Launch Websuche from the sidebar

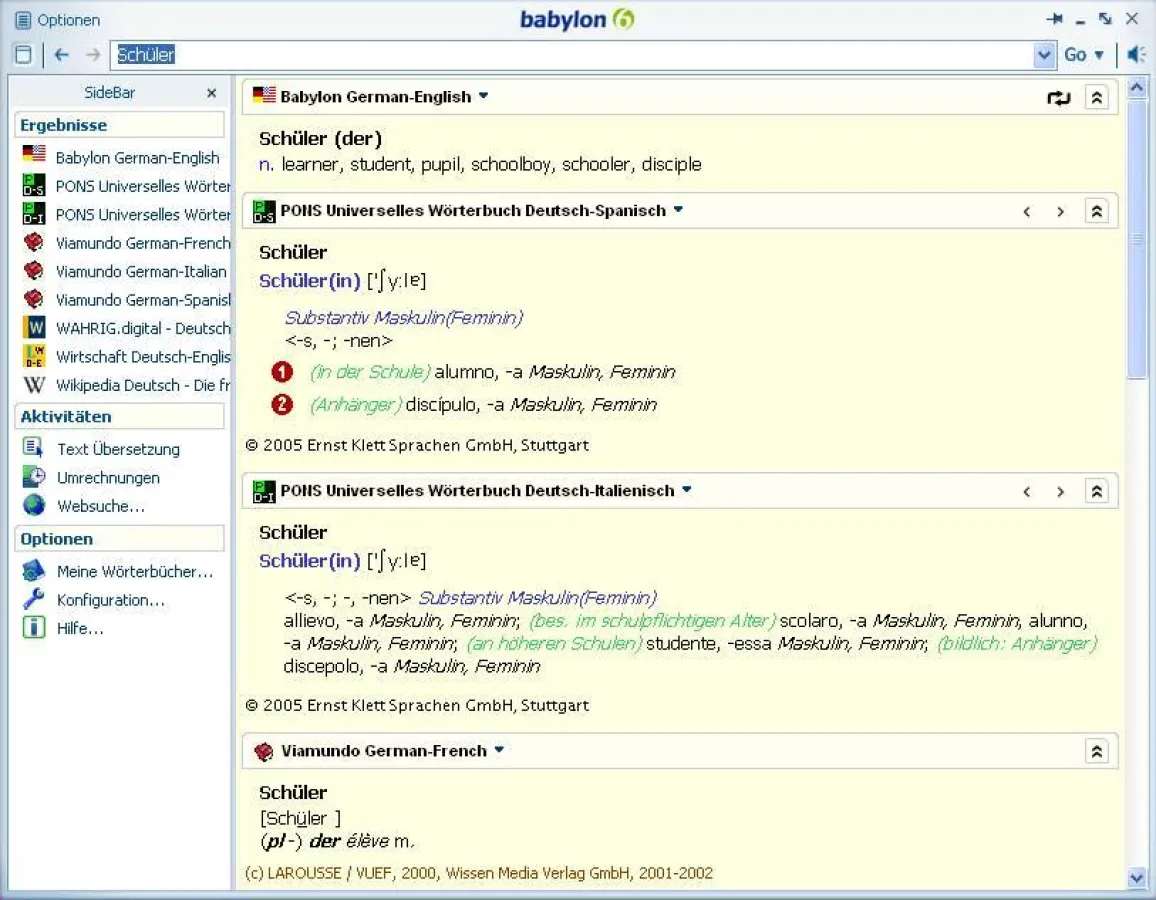(100, 506)
